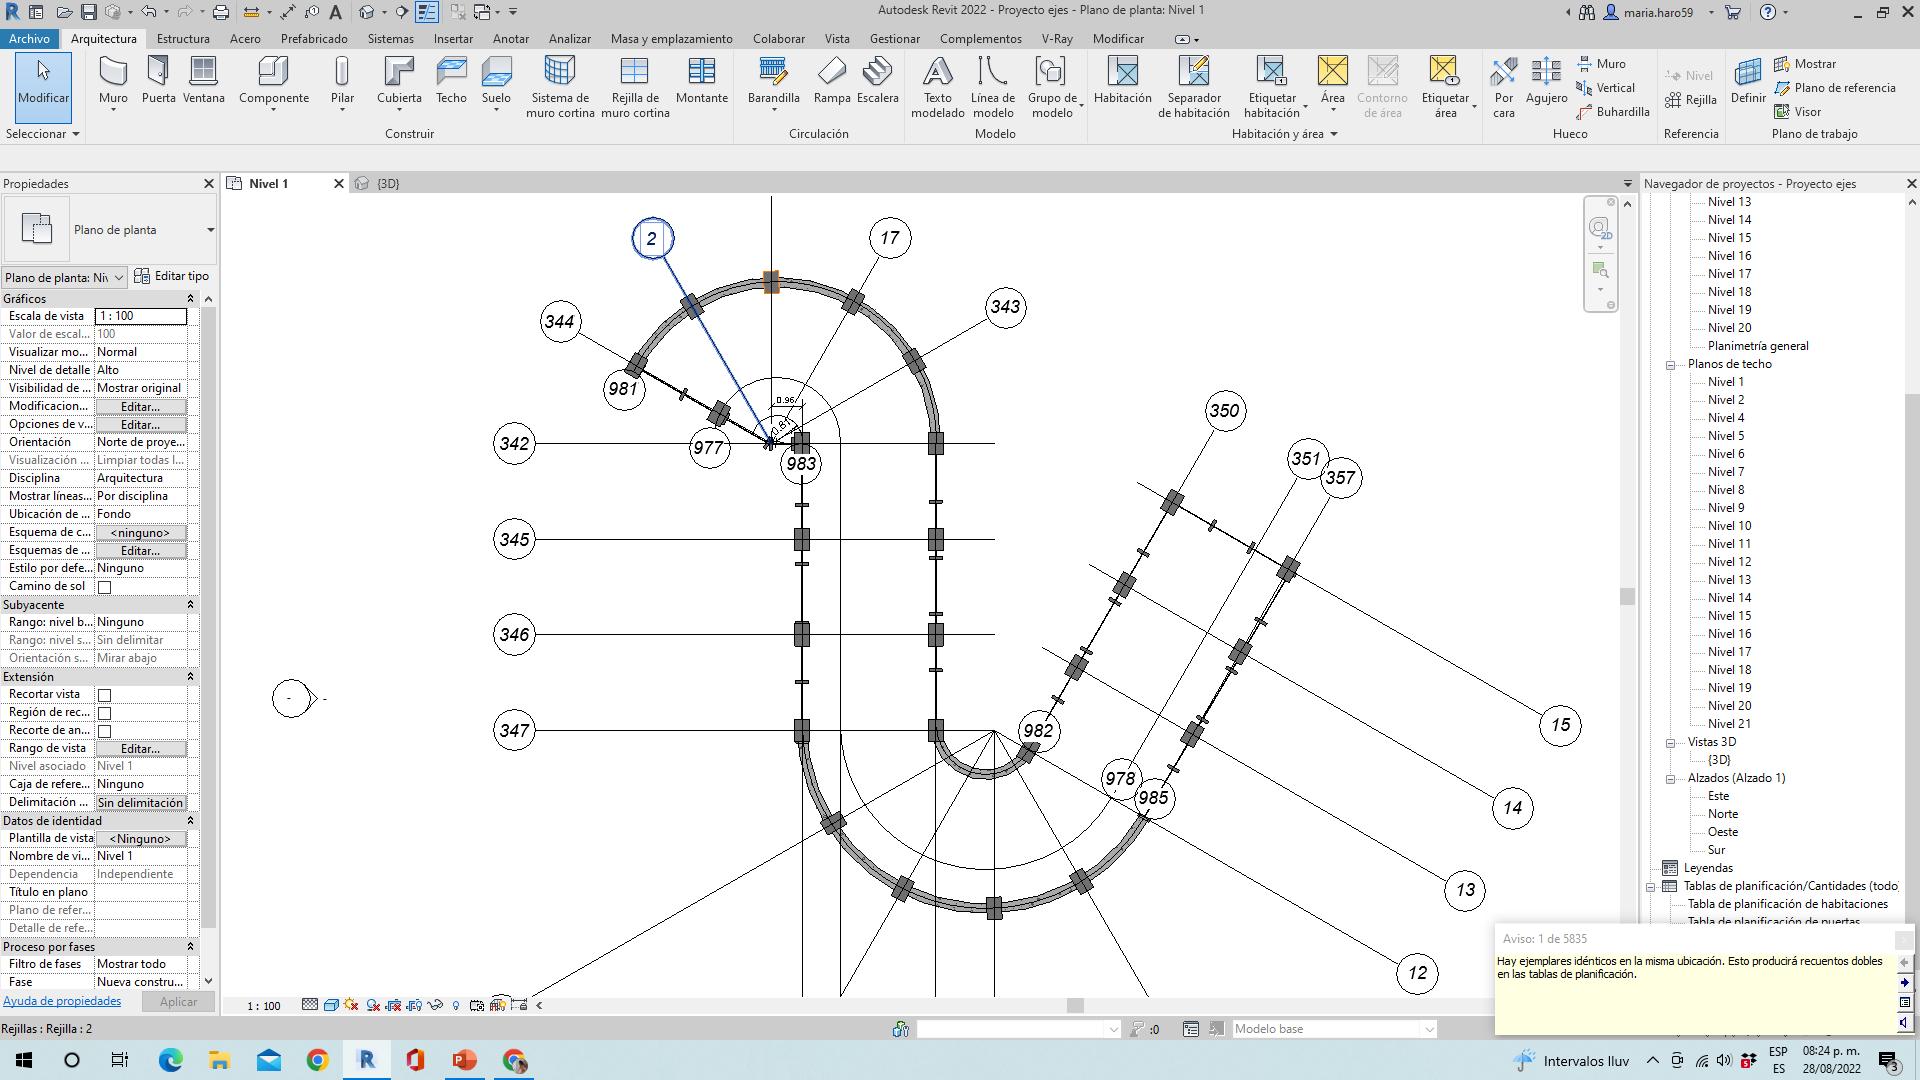Switch to the {3D} view tab

387,184
